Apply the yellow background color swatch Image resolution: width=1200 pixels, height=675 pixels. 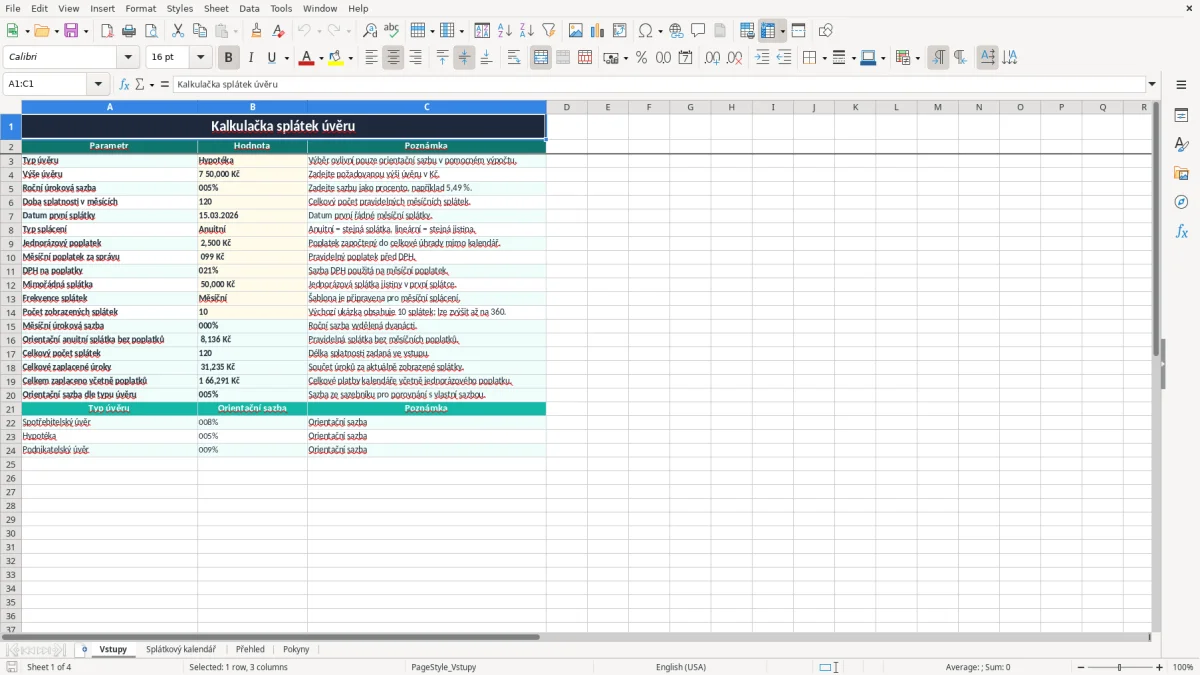(336, 58)
